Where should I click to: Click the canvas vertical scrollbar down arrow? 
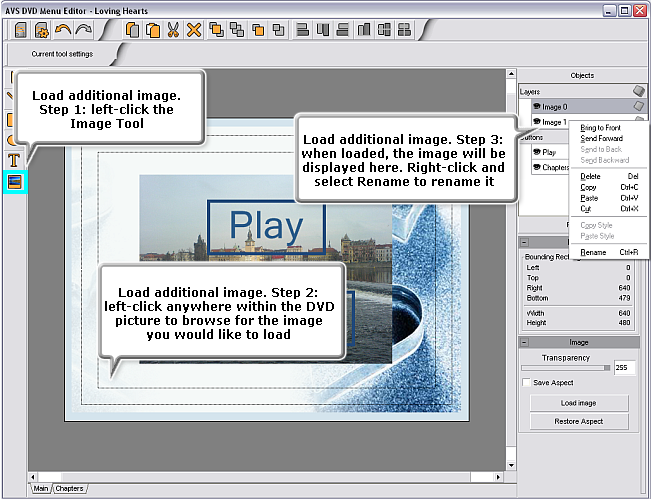pyautogui.click(x=511, y=465)
